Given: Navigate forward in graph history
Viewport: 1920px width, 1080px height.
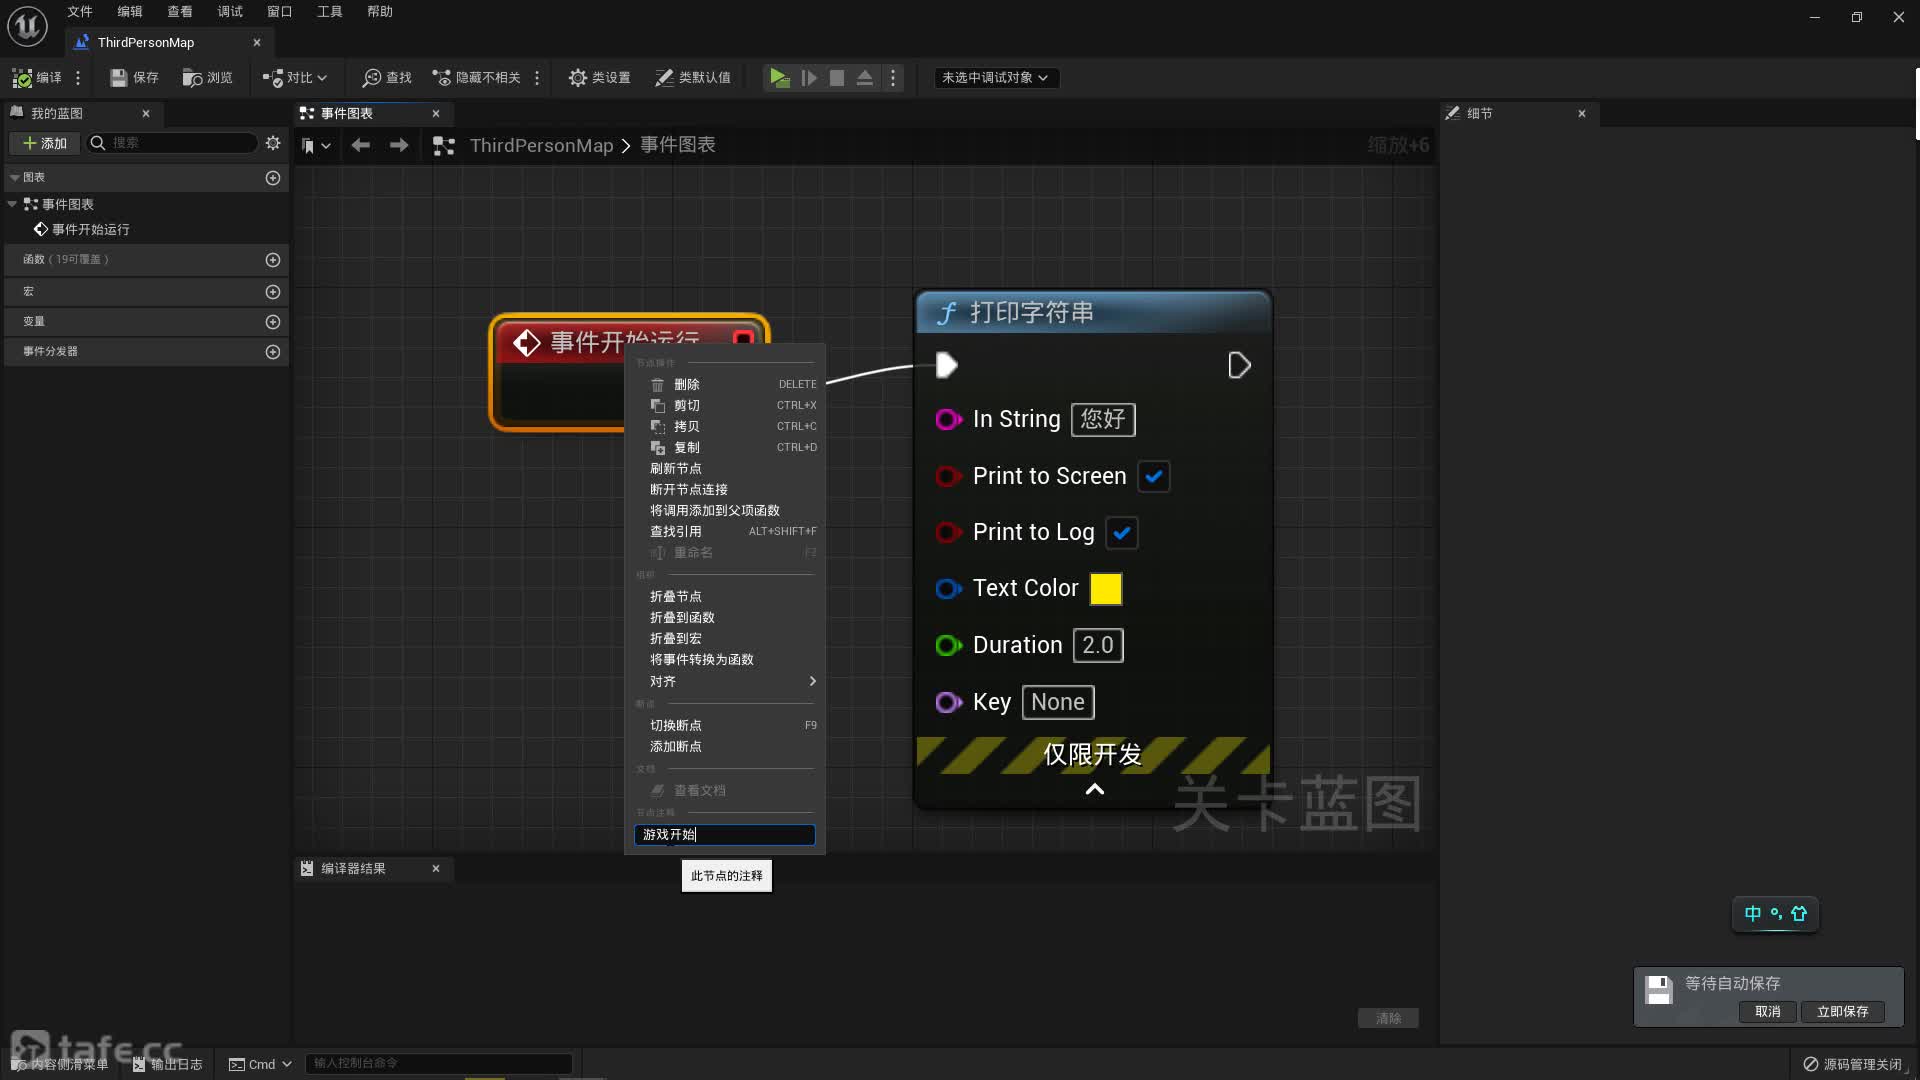Looking at the screenshot, I should 399,145.
